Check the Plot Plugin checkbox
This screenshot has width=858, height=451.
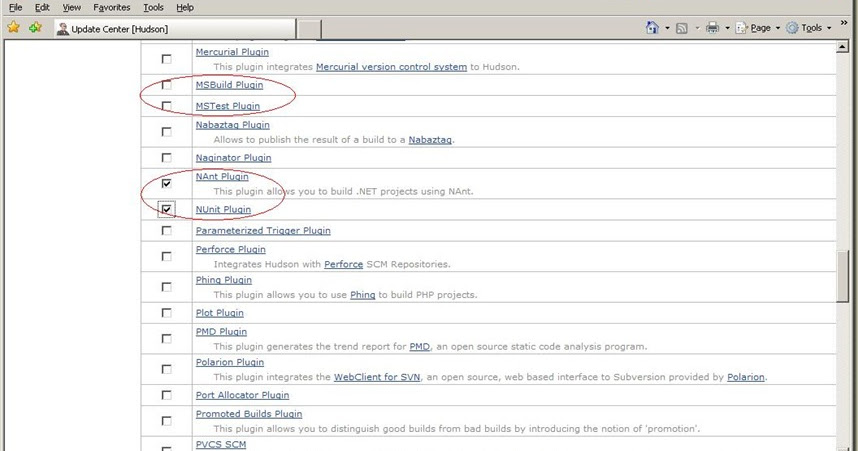(x=166, y=313)
